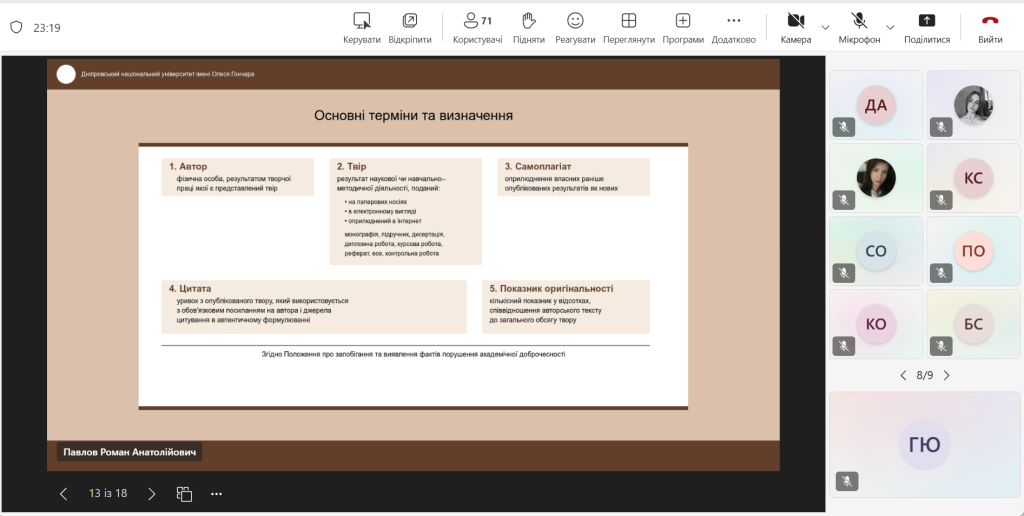Click the Керувати (take control) icon
Screen dimensions: 1024x516
(362, 21)
